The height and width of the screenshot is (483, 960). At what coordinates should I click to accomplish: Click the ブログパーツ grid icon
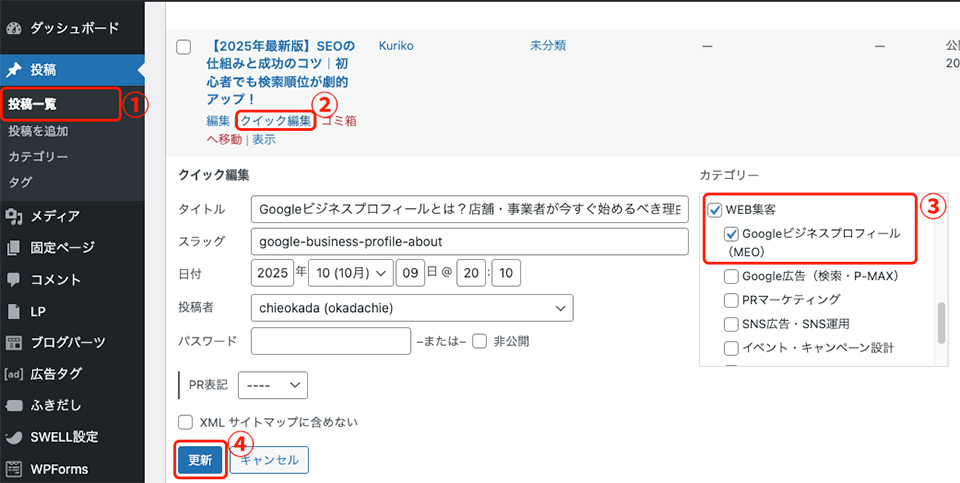click(14, 343)
